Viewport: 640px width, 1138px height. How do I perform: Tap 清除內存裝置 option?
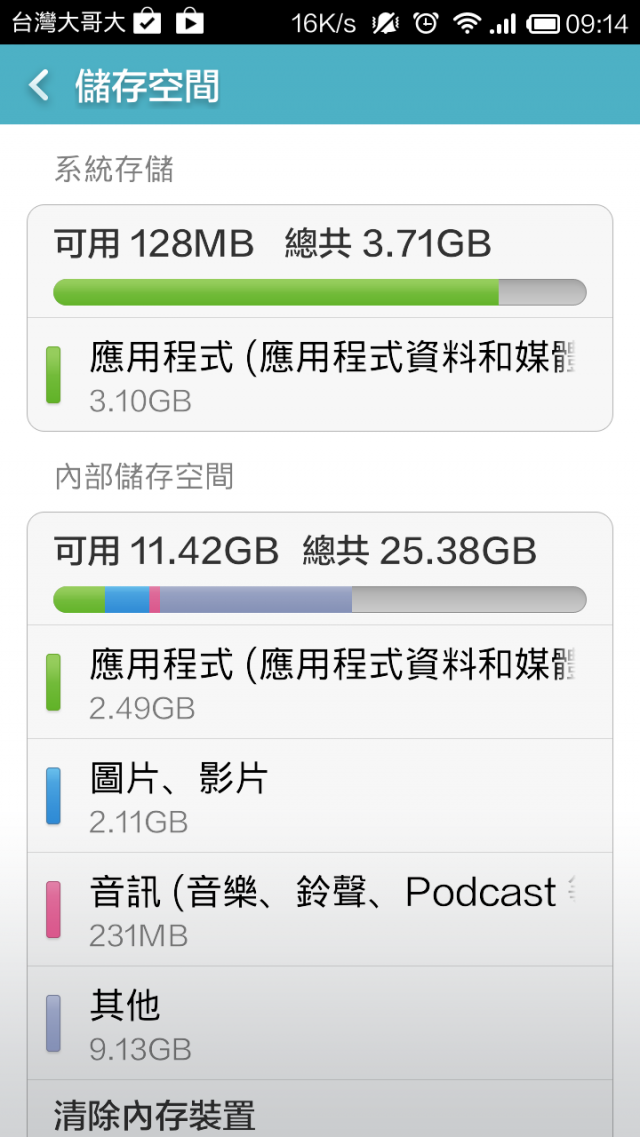155,1115
